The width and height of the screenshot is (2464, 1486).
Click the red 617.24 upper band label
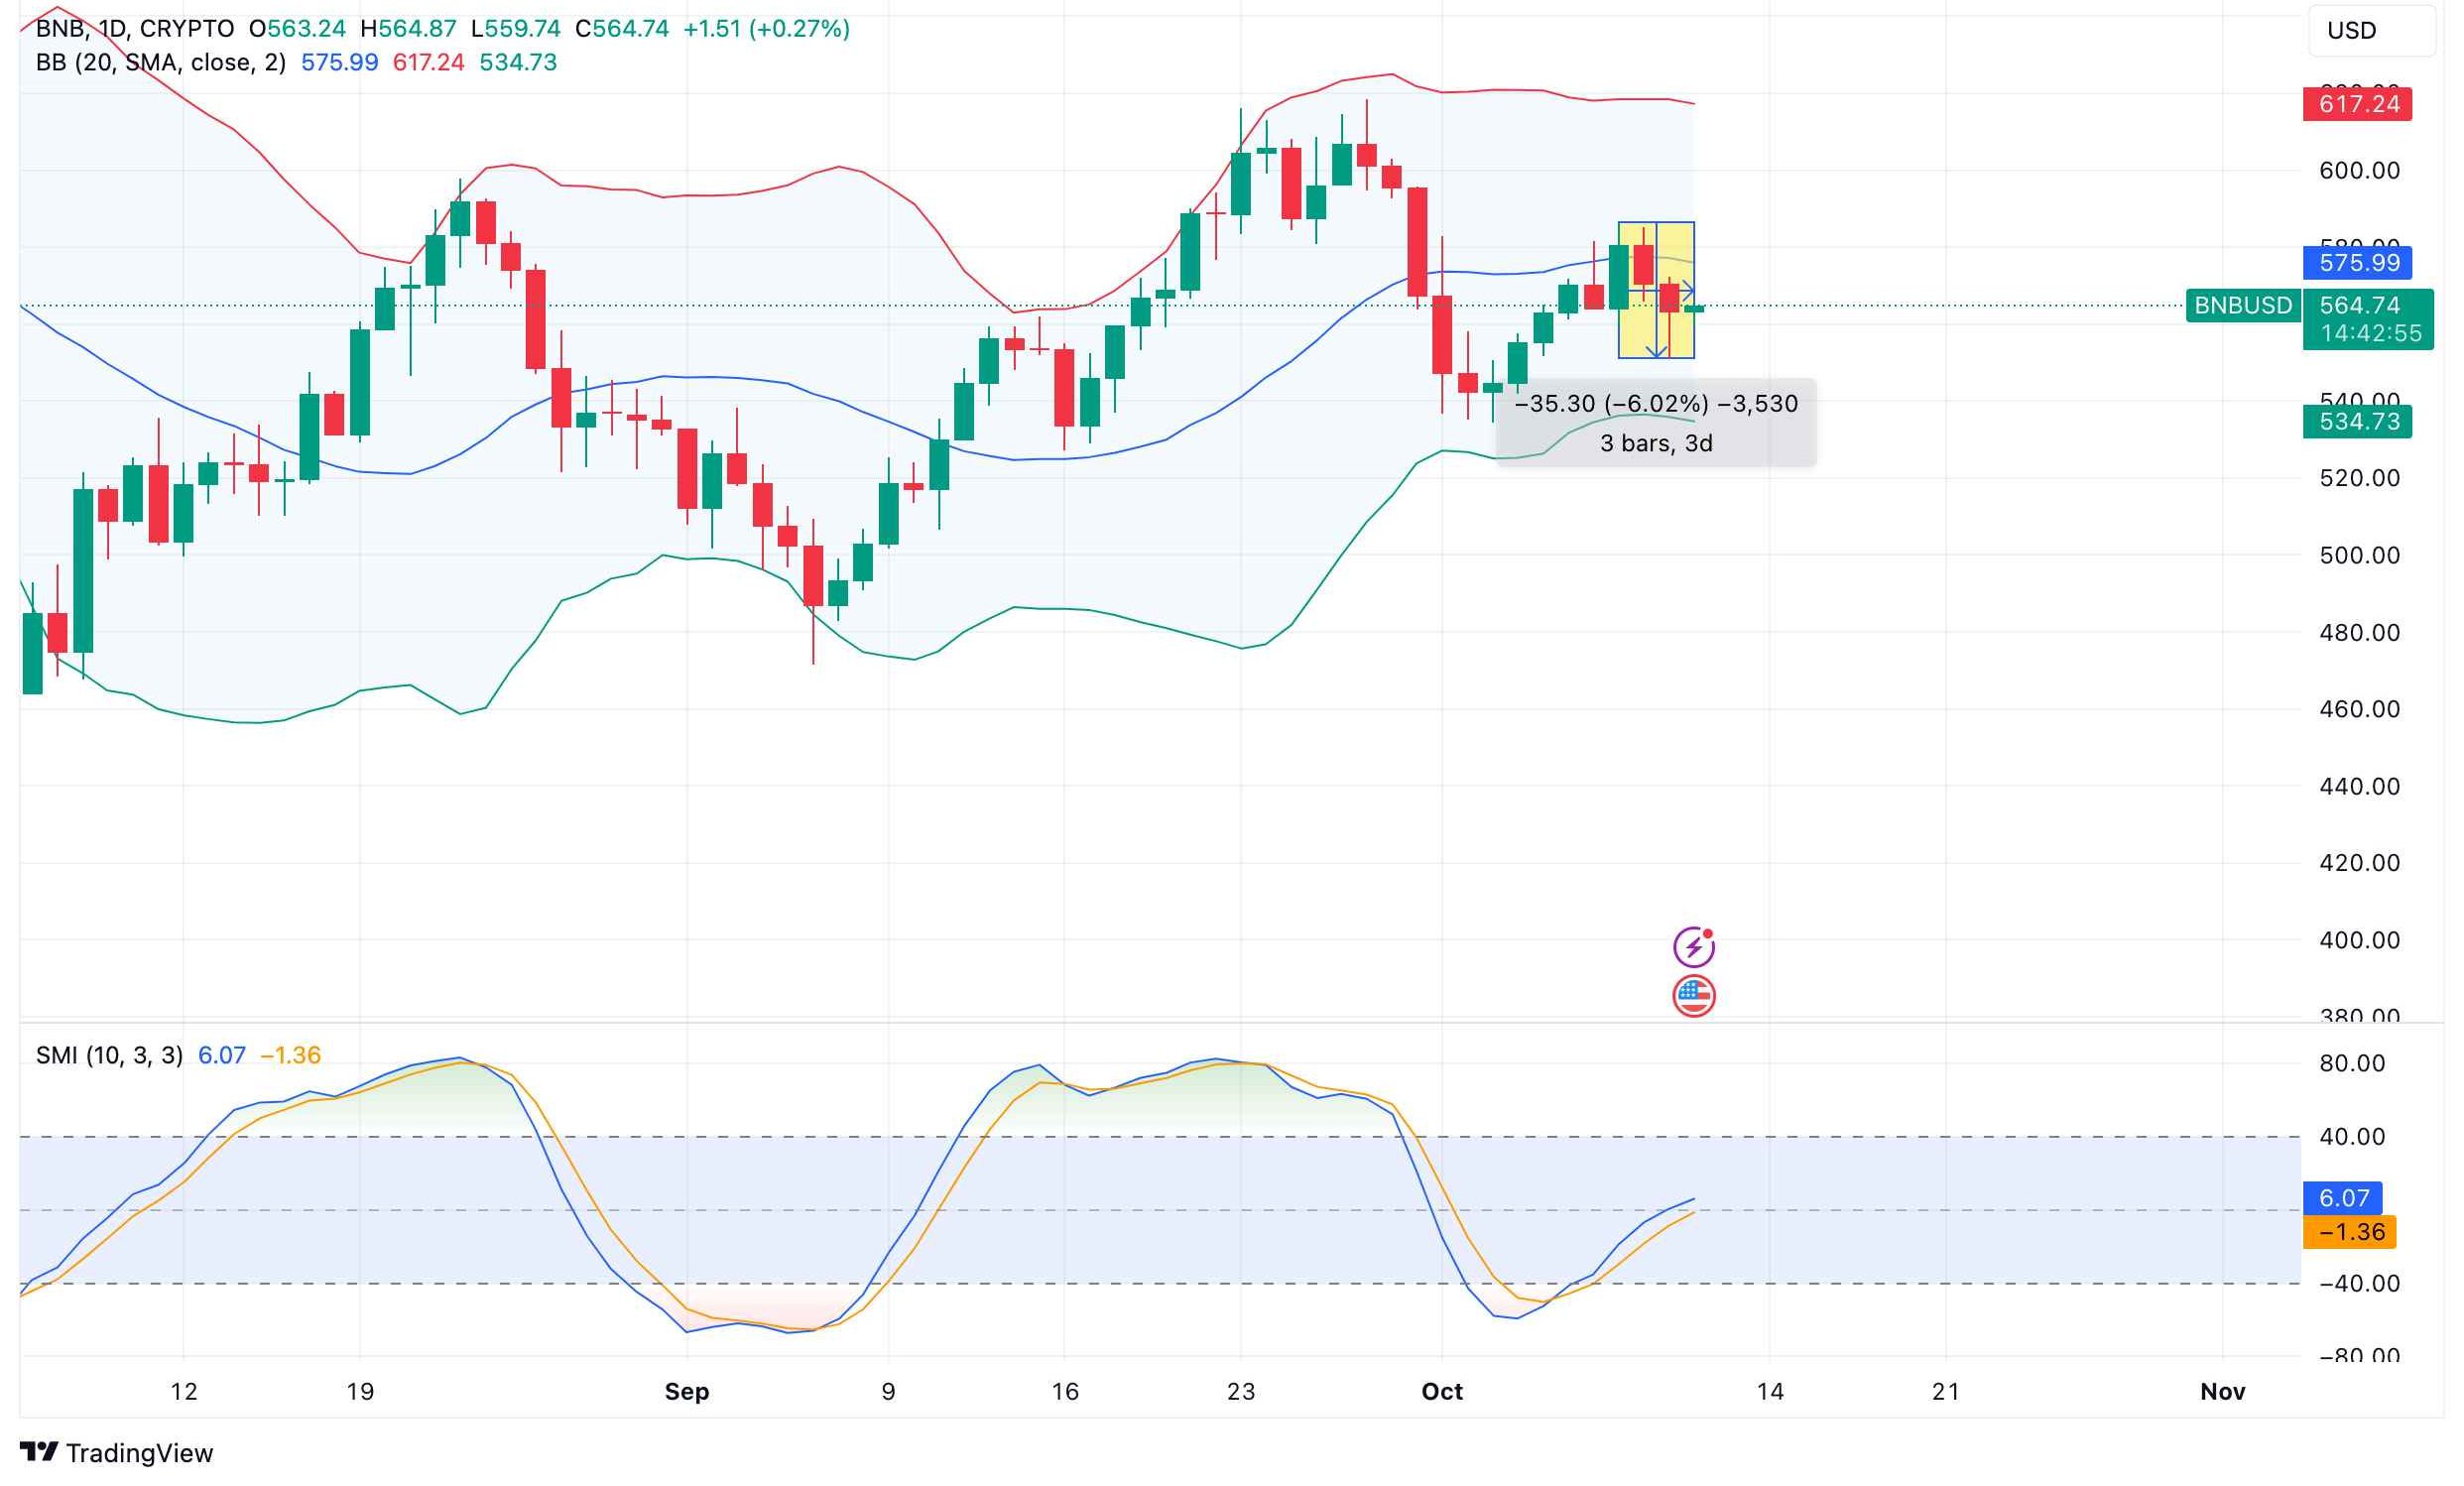click(2357, 104)
